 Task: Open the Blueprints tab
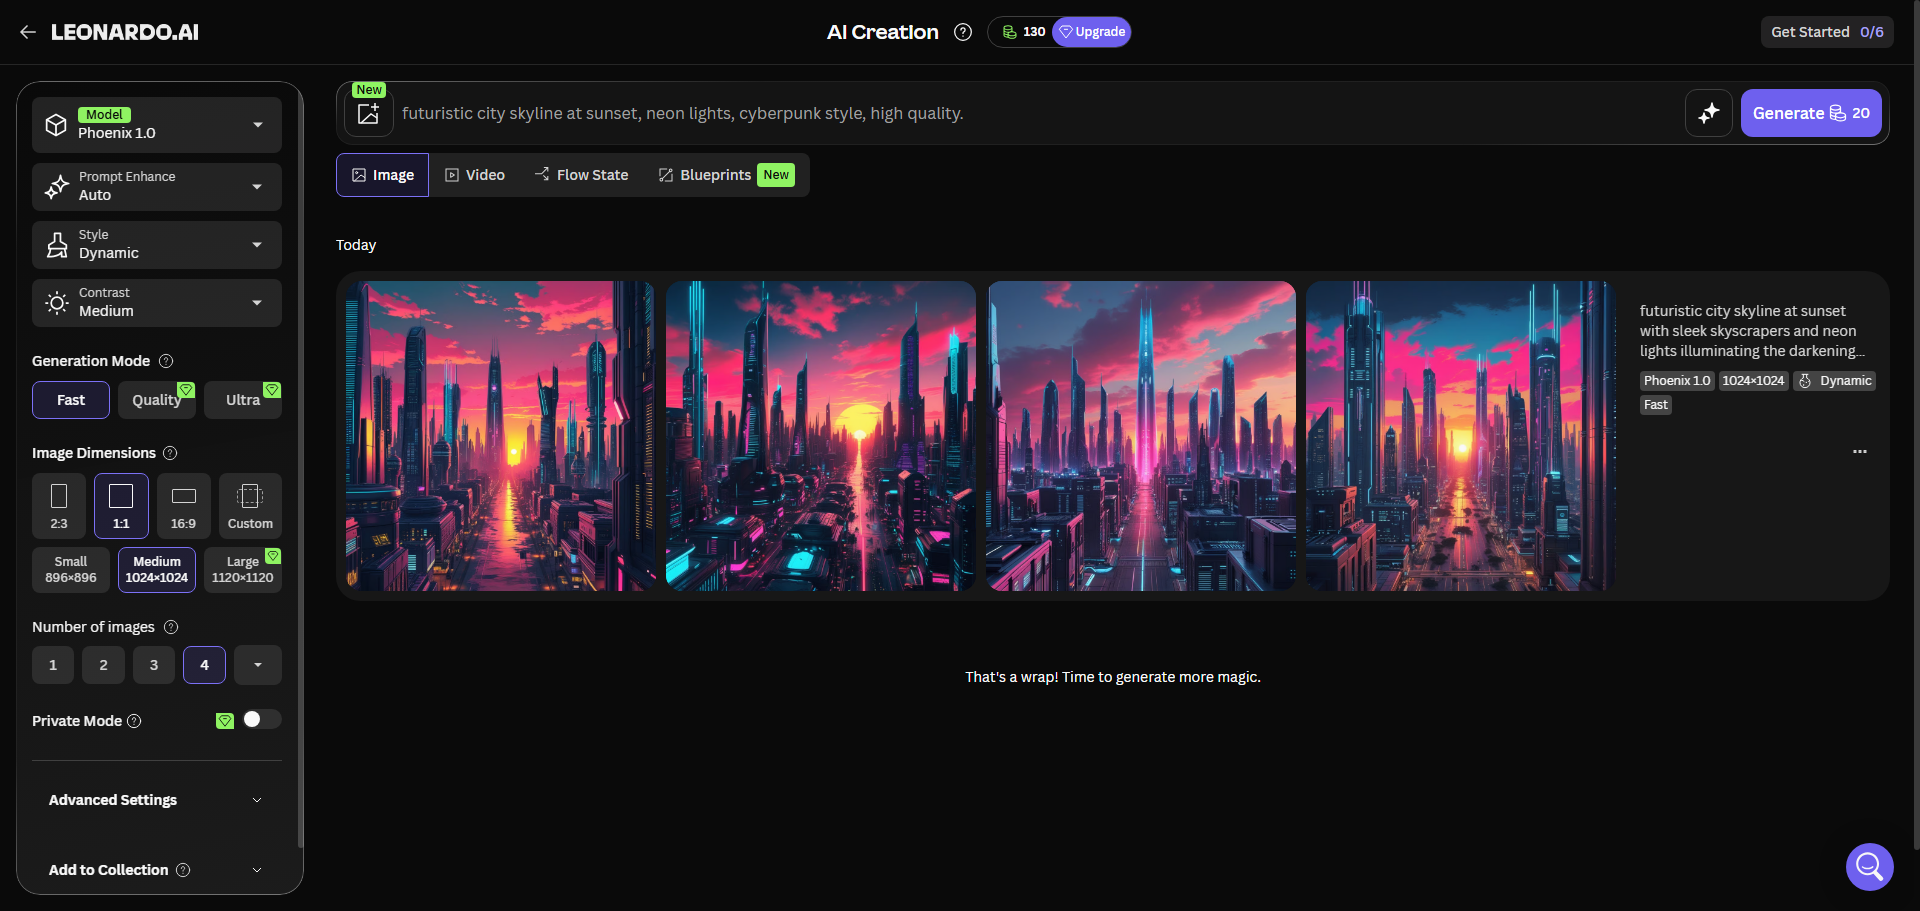pos(714,174)
